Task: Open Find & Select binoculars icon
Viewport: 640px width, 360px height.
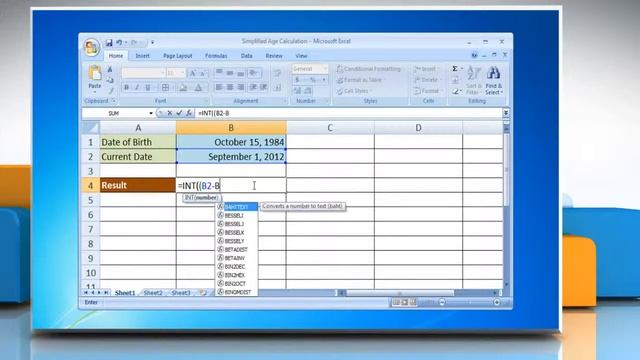Action: point(494,80)
